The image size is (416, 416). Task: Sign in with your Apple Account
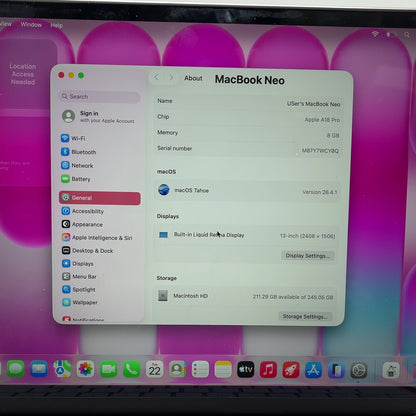[98, 116]
